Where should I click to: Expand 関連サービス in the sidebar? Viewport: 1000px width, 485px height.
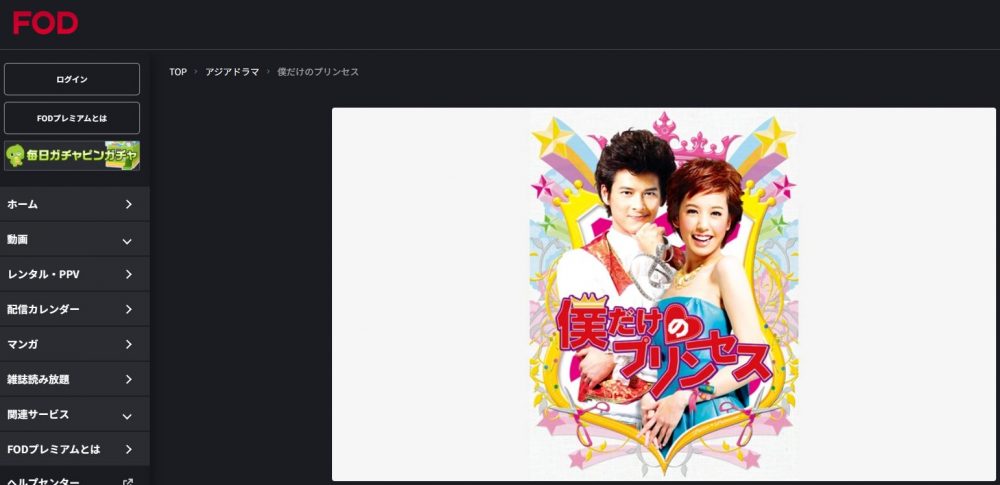(x=75, y=415)
